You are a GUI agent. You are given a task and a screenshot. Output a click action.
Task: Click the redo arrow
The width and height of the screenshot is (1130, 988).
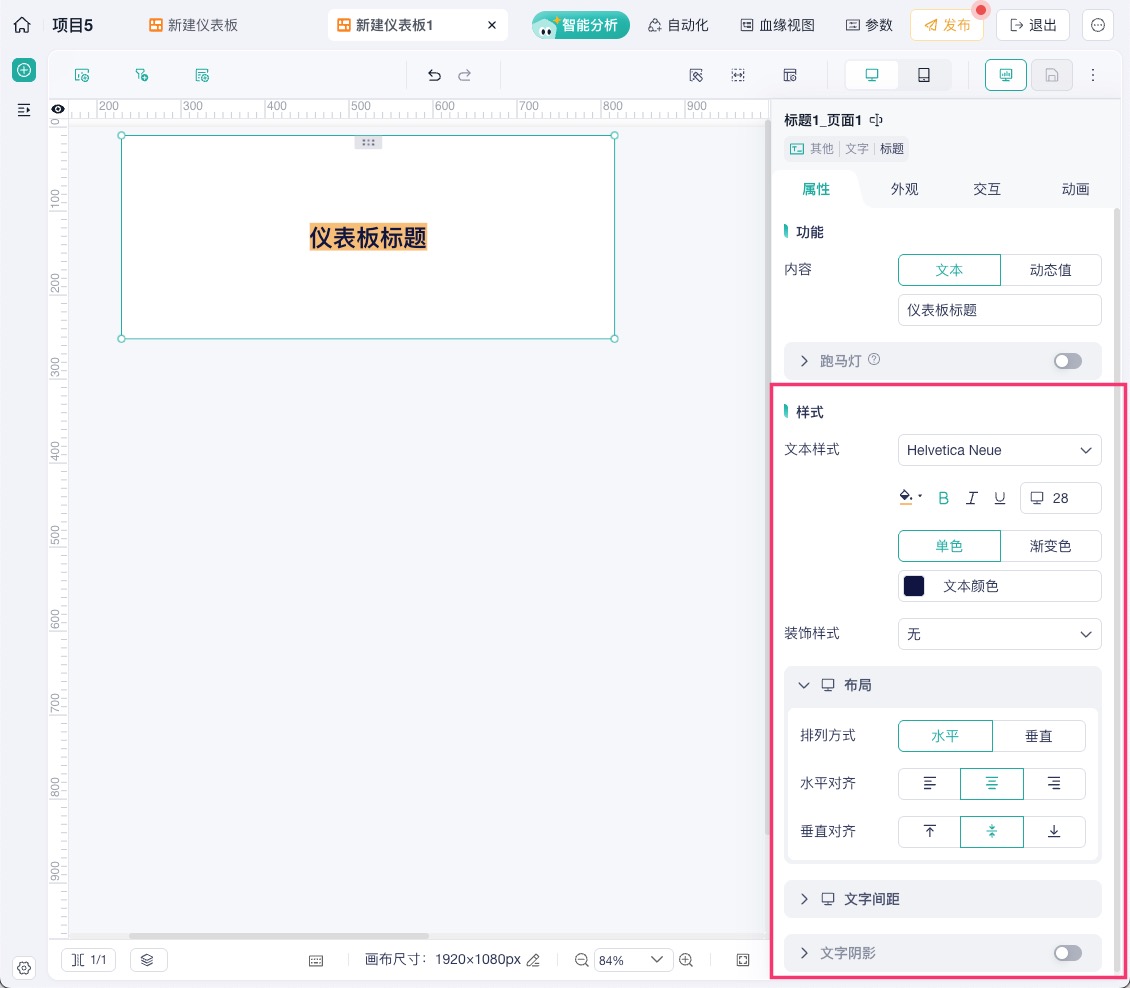click(x=465, y=75)
